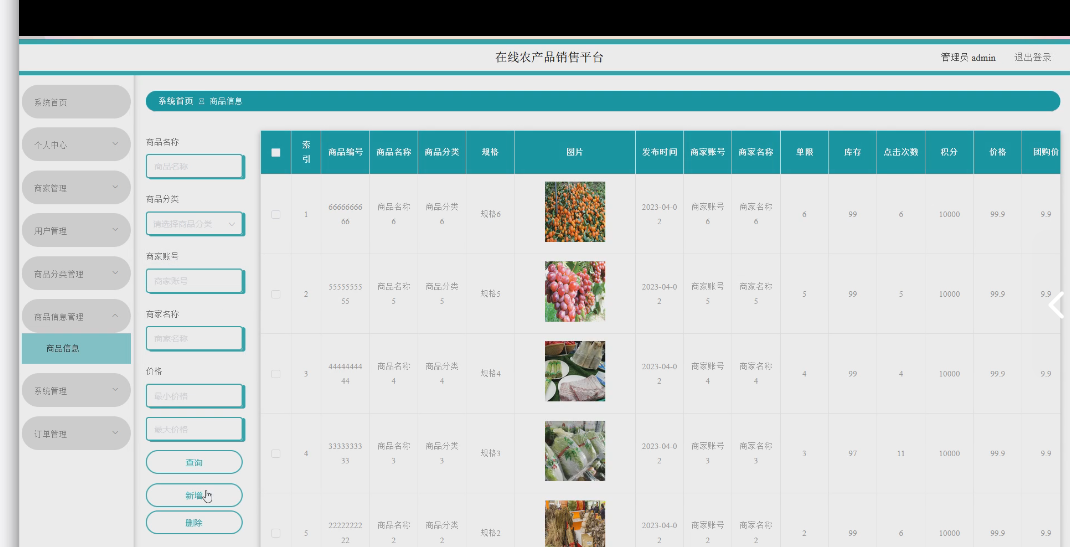Click the 查询 button
This screenshot has width=1070, height=547.
(194, 462)
